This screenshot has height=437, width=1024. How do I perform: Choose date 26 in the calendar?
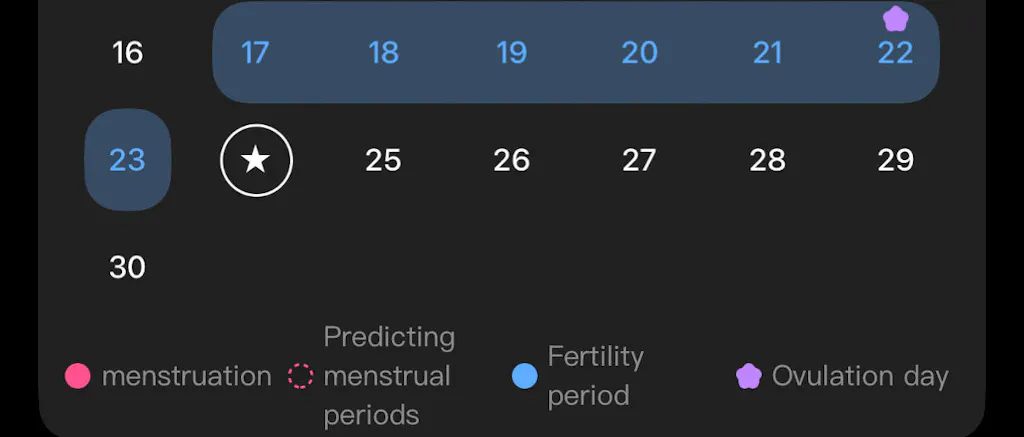(x=512, y=160)
